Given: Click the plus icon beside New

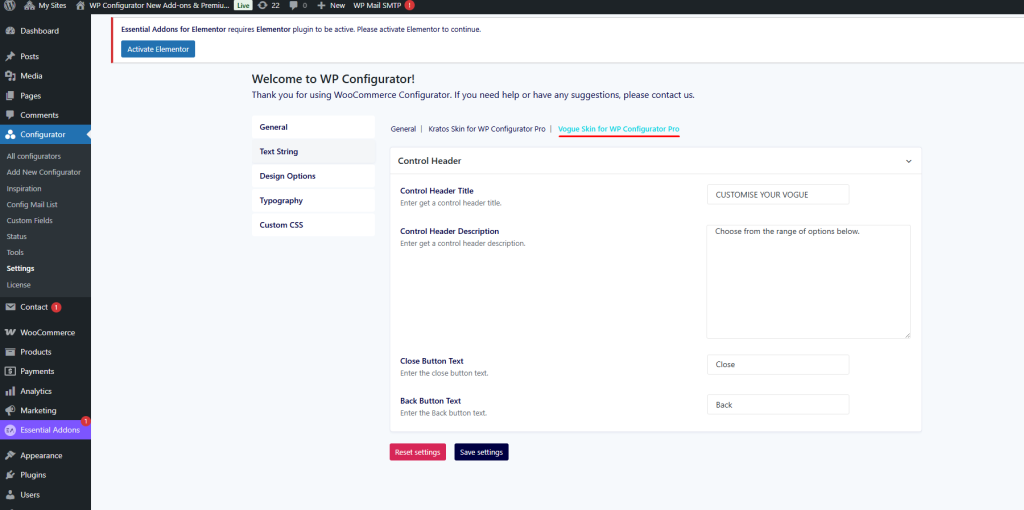Looking at the screenshot, I should point(321,5).
